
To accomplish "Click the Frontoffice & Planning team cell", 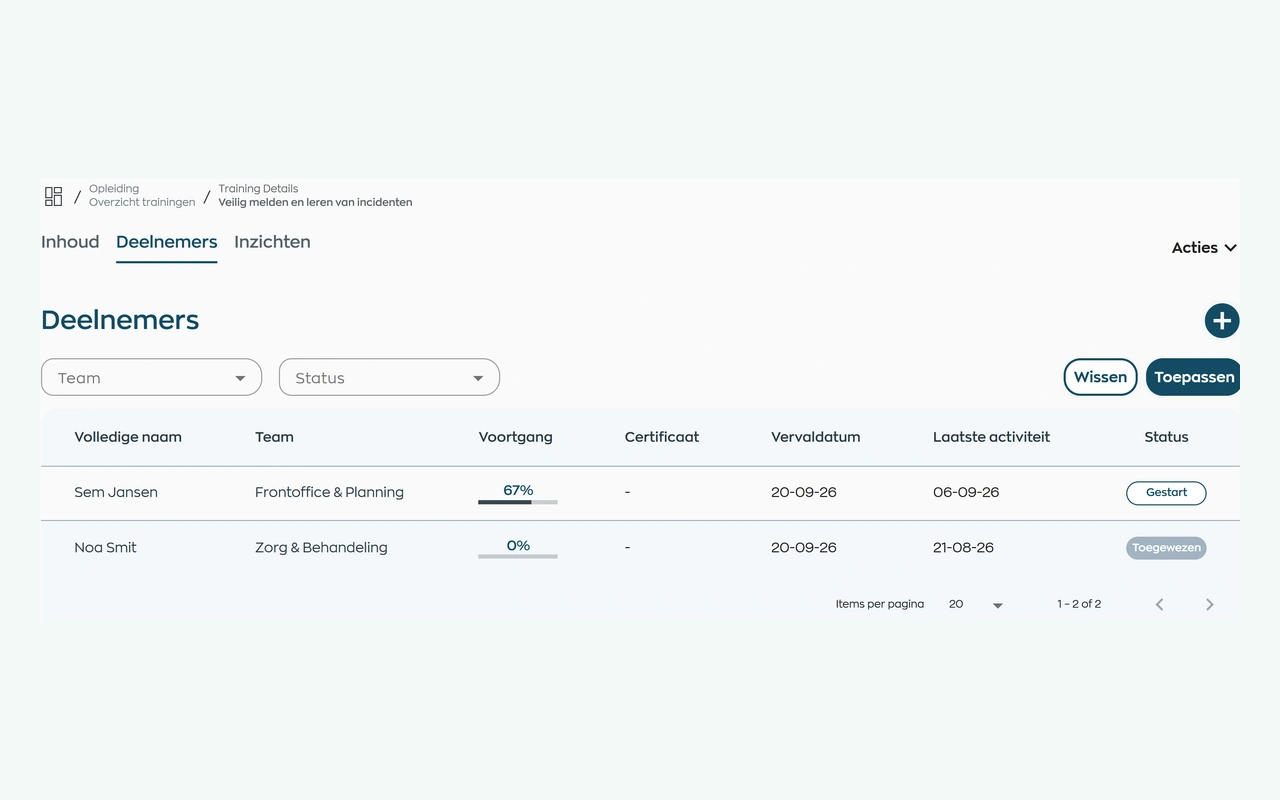I will [329, 492].
